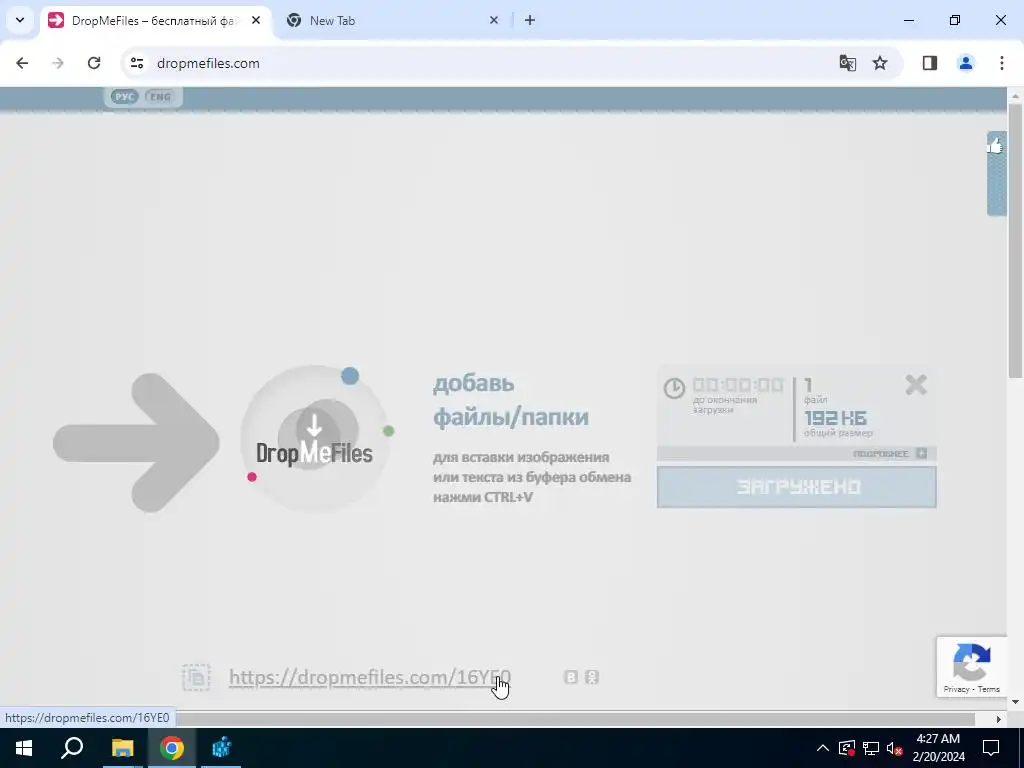Click the ЗАГРУЖЕНО button
This screenshot has height=768, width=1024.
pyautogui.click(x=796, y=487)
